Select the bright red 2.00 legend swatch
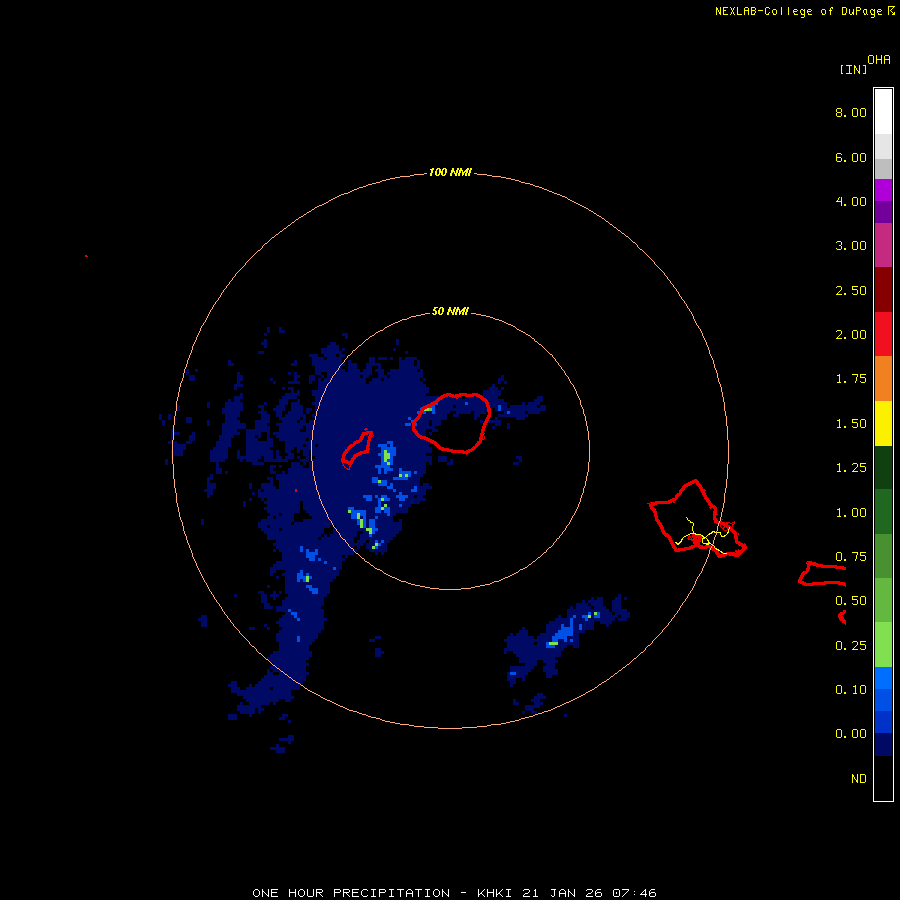This screenshot has height=900, width=900. (883, 334)
